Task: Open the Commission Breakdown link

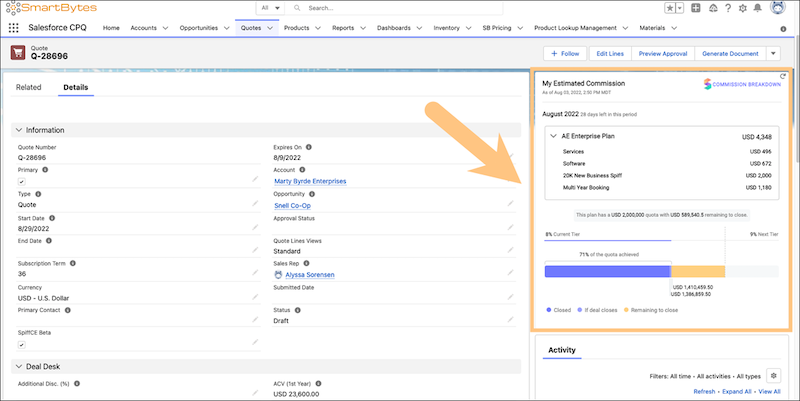Action: 742,84
